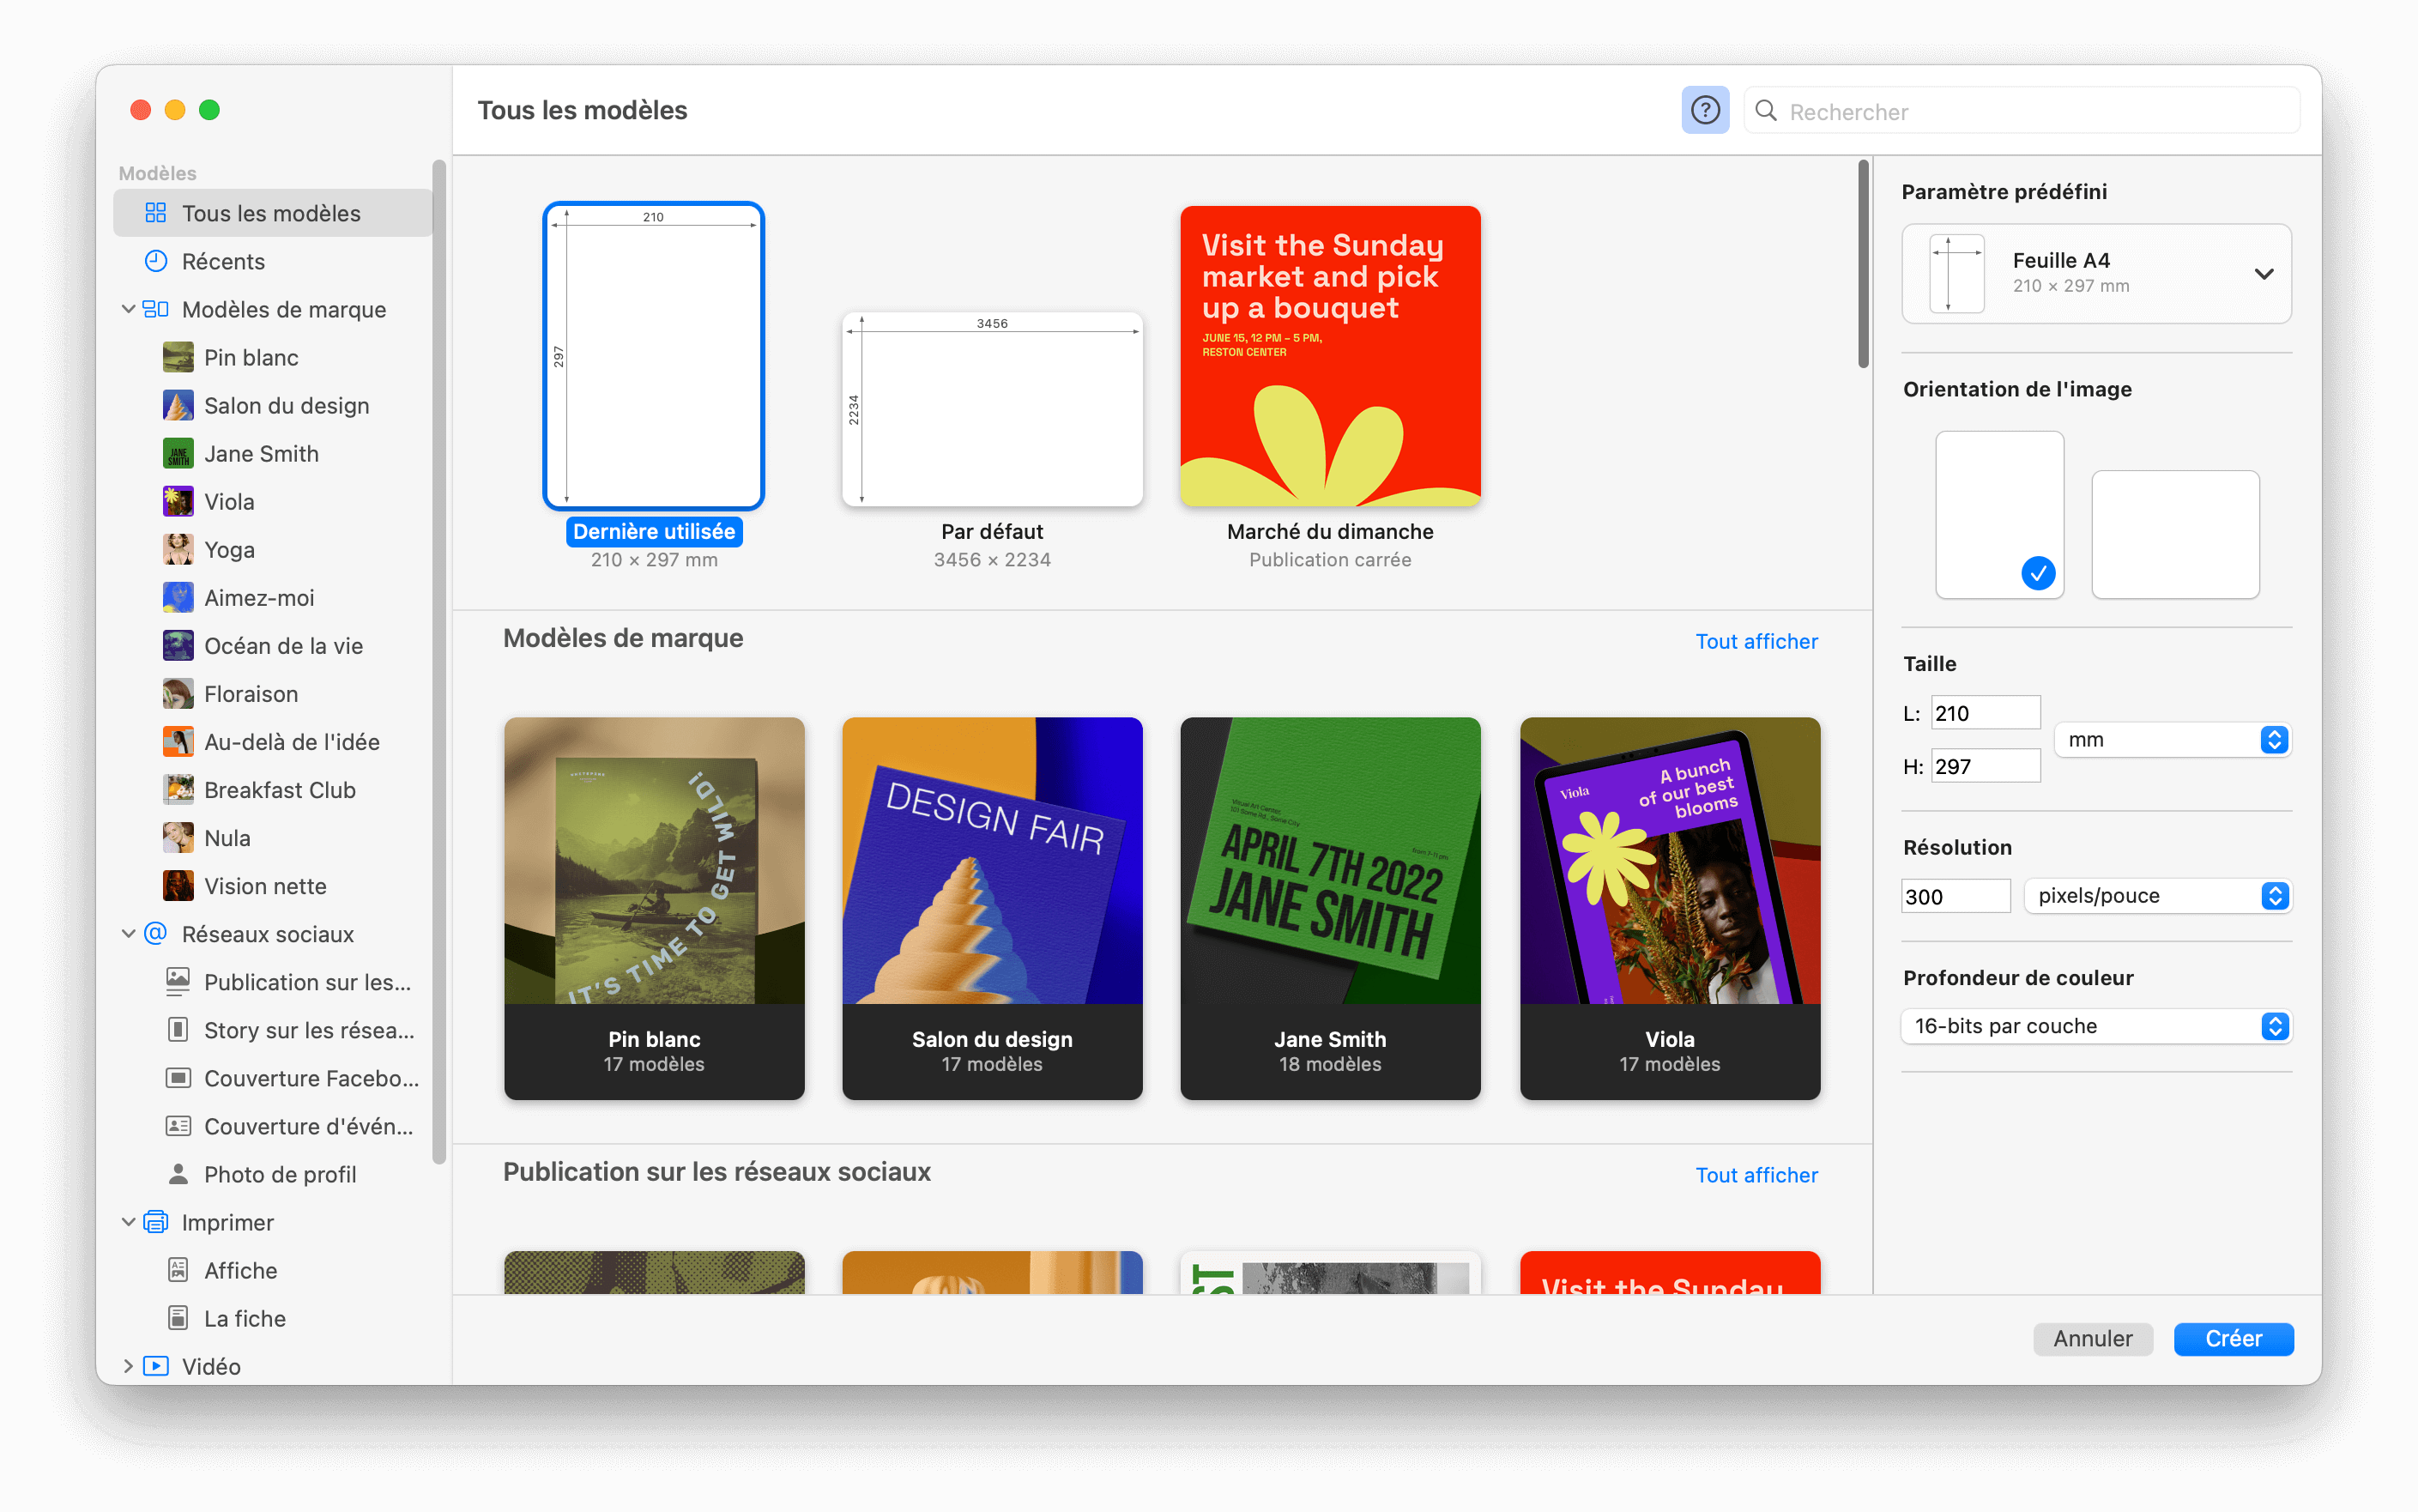Click the Yoga sidebar icon
Image resolution: width=2418 pixels, height=1512 pixels.
pos(178,549)
